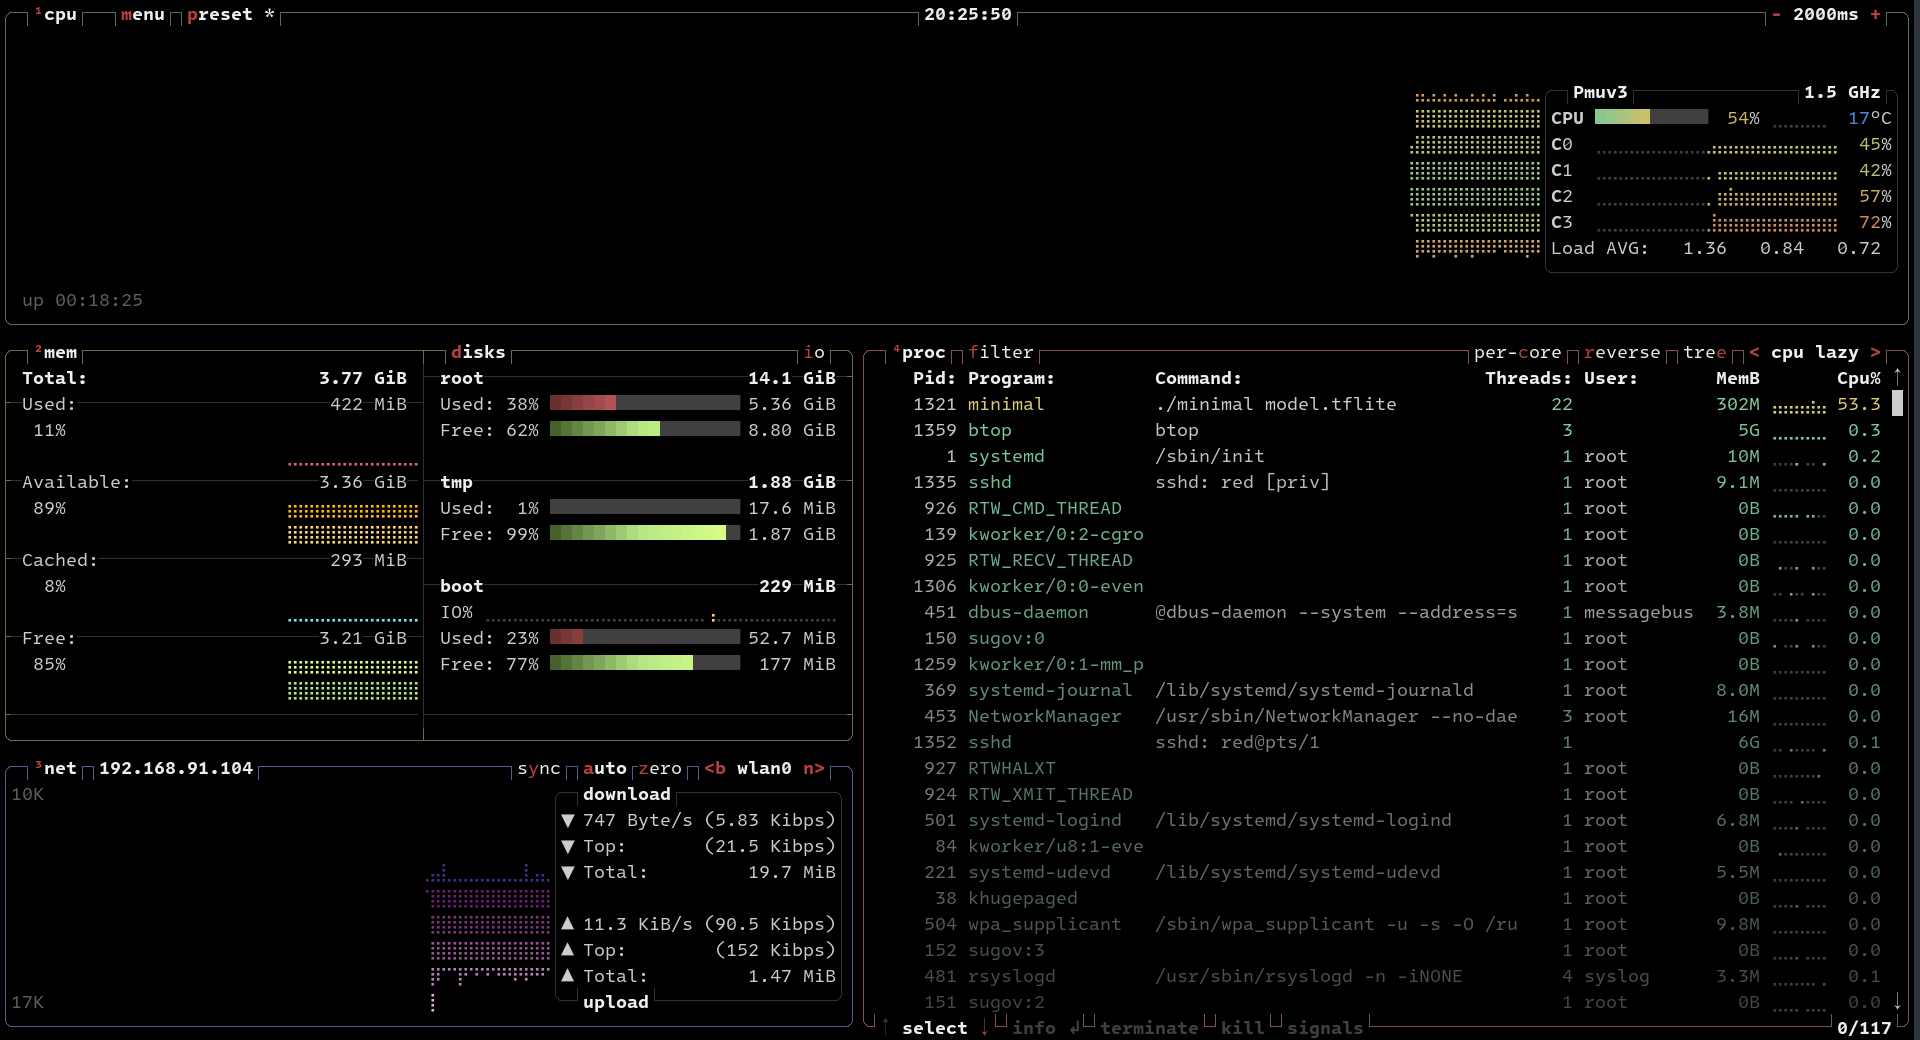The image size is (1920, 1040).
Task: Select the rsyslogd process row
Action: [x=1397, y=977]
